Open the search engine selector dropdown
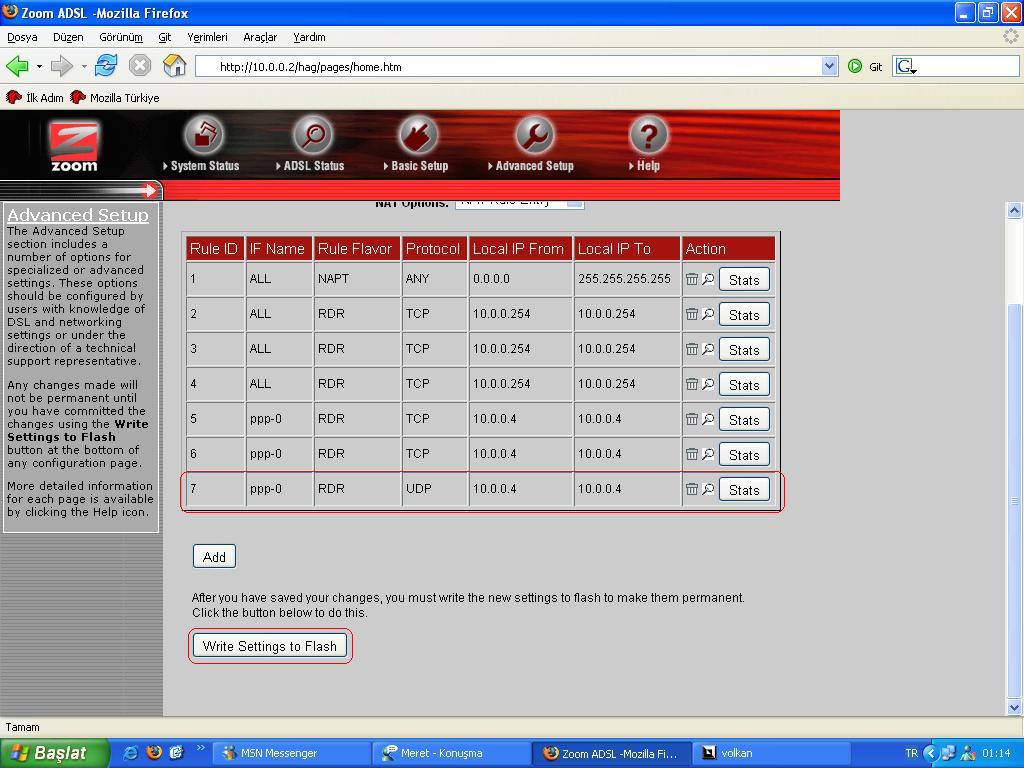1024x768 pixels. point(906,67)
